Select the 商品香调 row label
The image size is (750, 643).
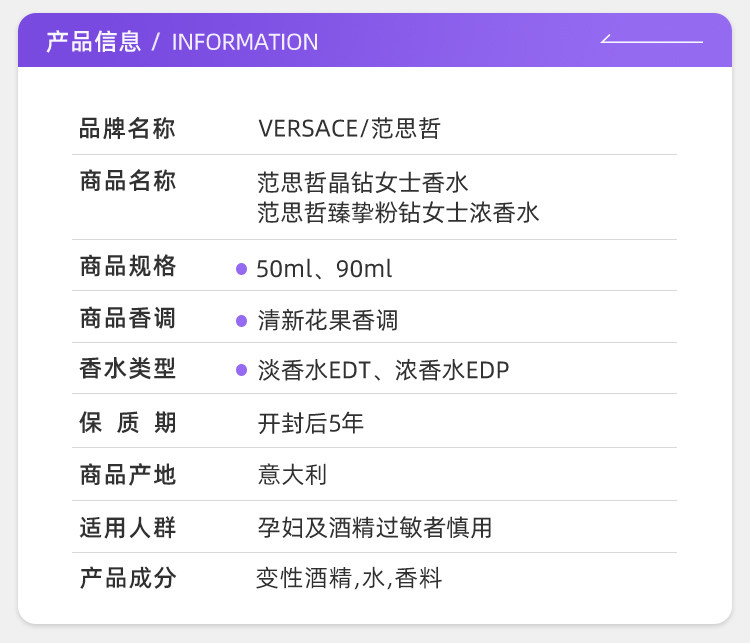coord(127,319)
